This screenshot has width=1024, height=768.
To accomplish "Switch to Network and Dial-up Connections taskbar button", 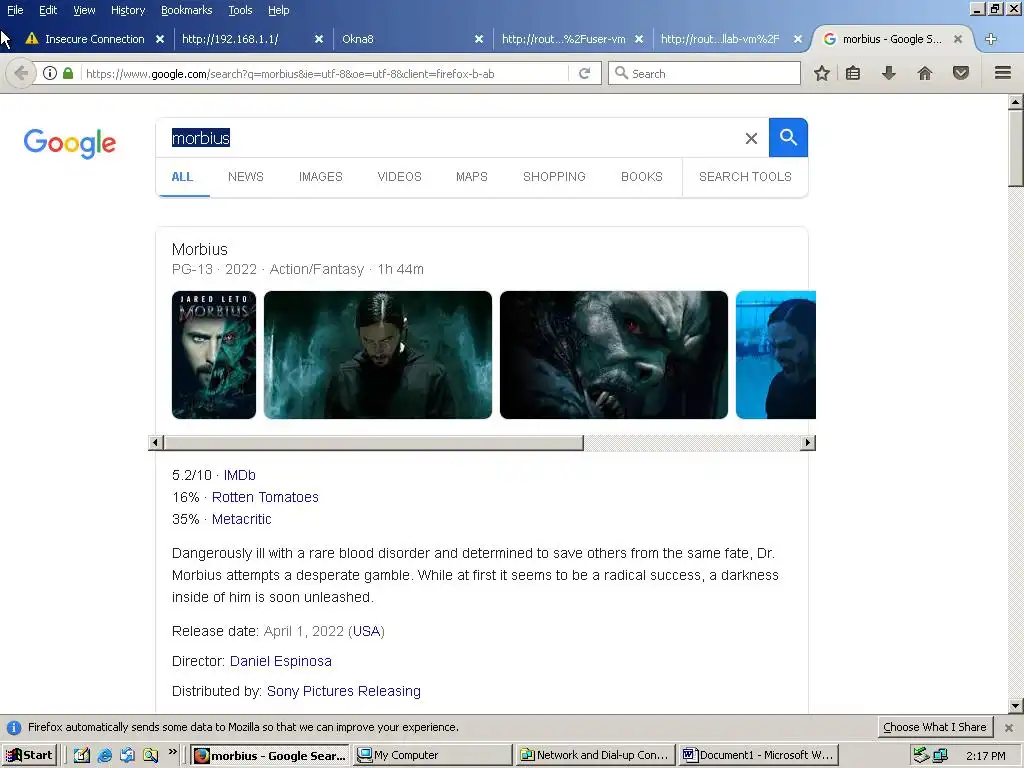I will pyautogui.click(x=596, y=756).
